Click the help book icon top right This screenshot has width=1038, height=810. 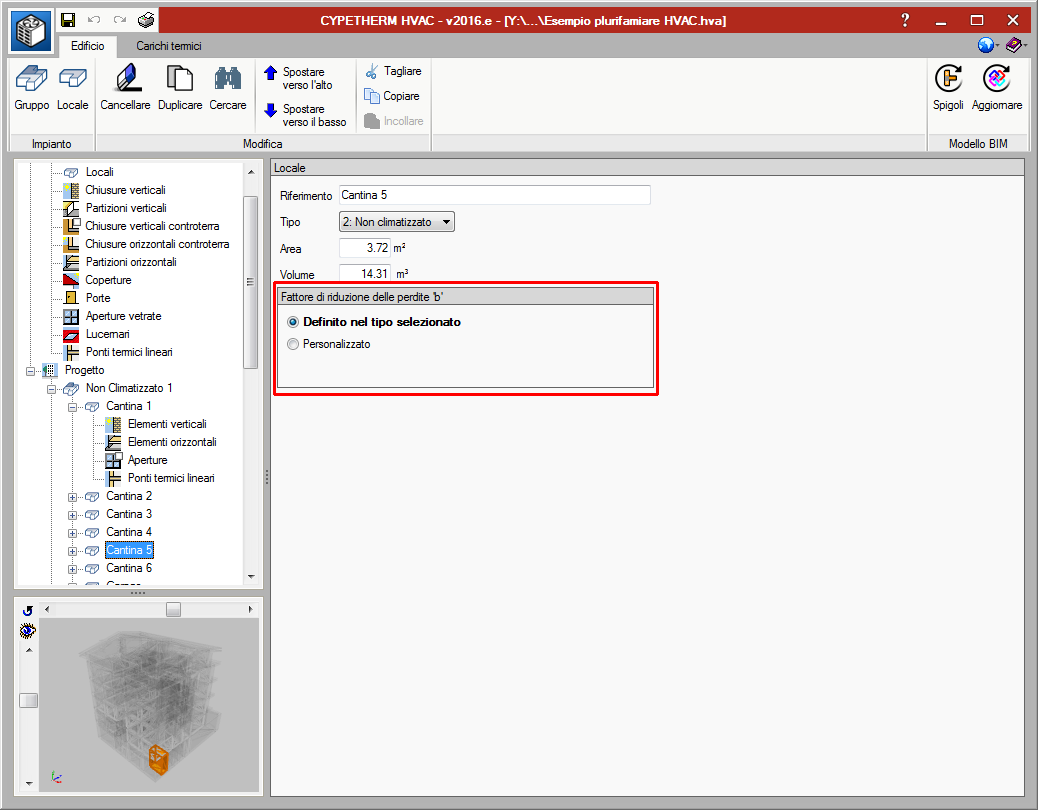click(x=1013, y=45)
